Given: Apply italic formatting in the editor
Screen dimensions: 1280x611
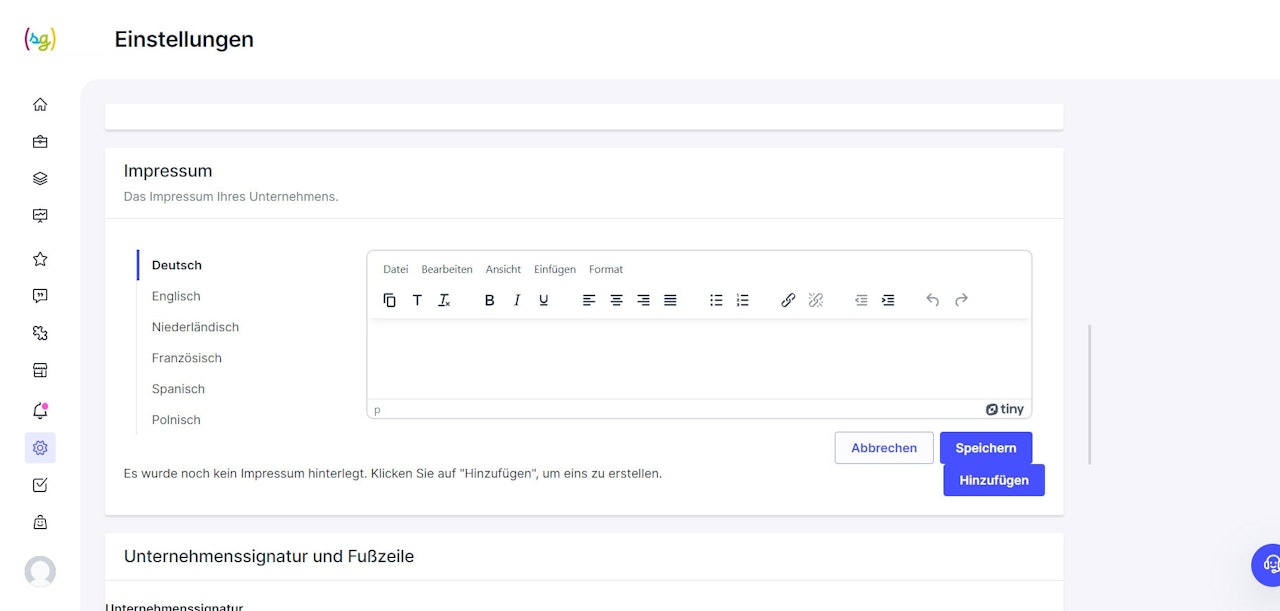Looking at the screenshot, I should [x=517, y=300].
